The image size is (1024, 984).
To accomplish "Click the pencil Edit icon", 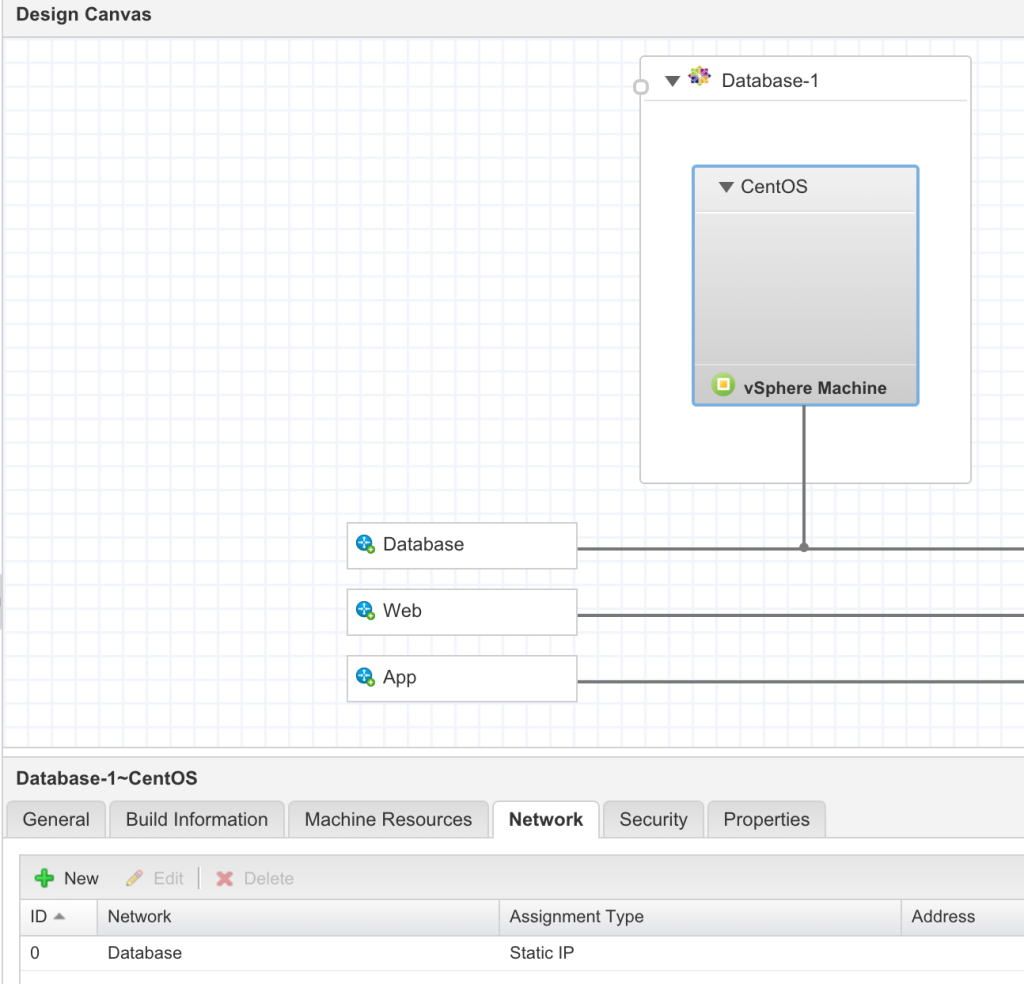I will tap(137, 878).
